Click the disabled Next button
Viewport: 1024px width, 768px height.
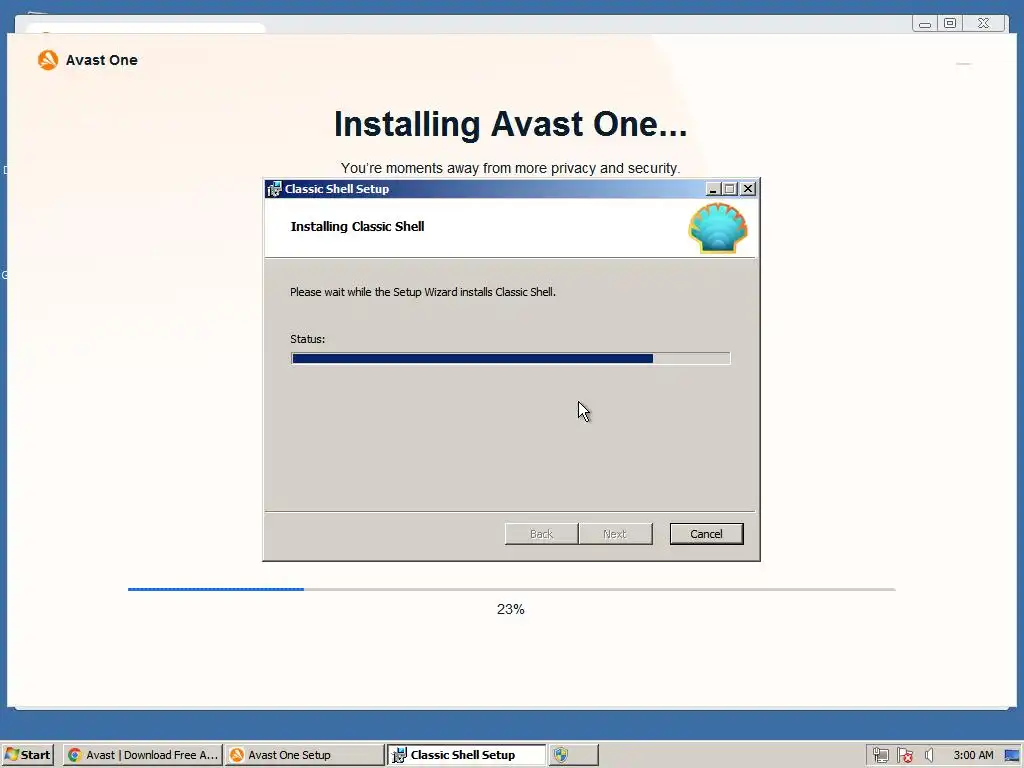615,534
